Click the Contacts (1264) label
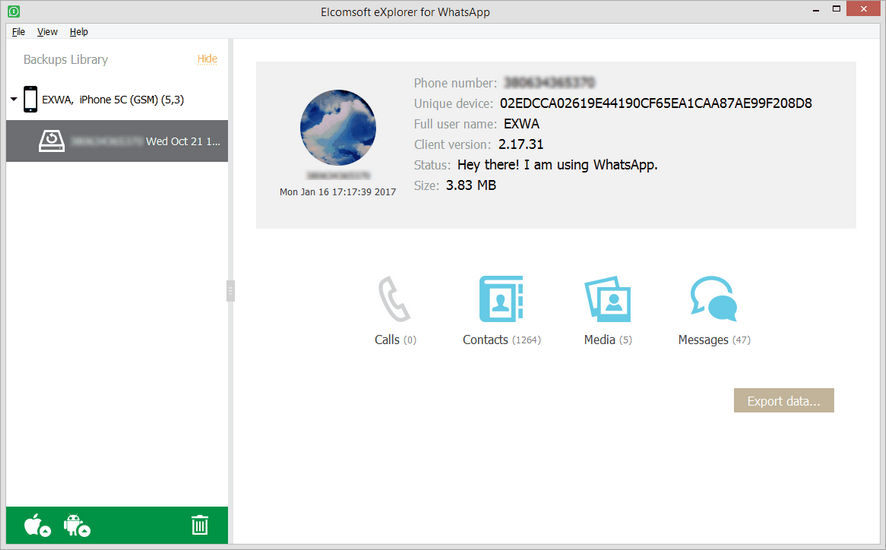The width and height of the screenshot is (886, 550). coord(501,340)
